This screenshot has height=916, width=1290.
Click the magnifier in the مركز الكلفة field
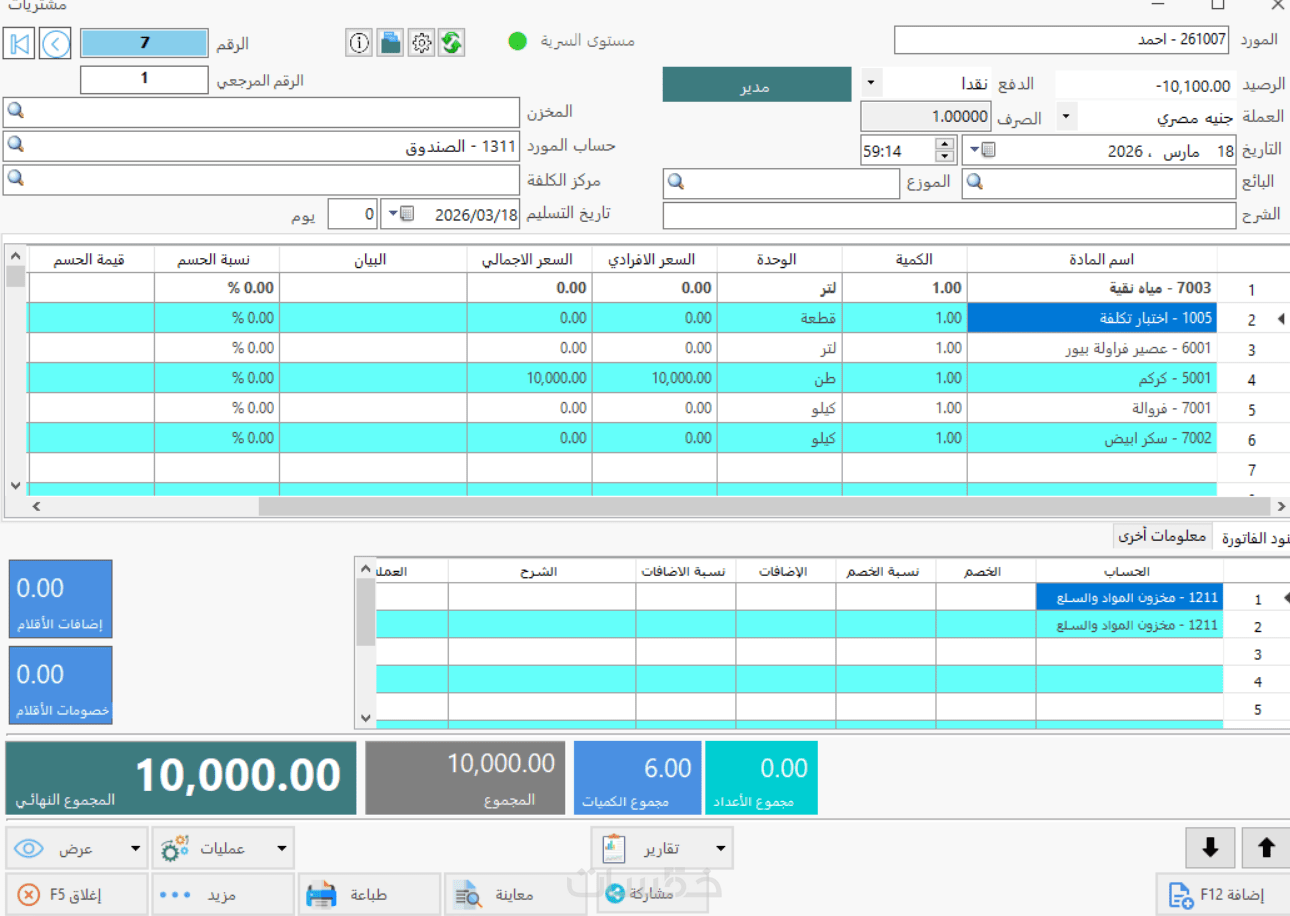click(15, 179)
